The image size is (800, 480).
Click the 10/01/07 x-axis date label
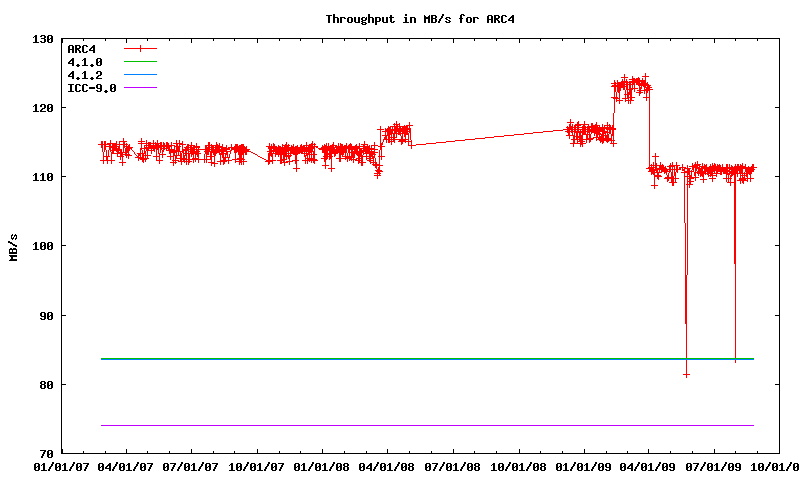click(257, 466)
